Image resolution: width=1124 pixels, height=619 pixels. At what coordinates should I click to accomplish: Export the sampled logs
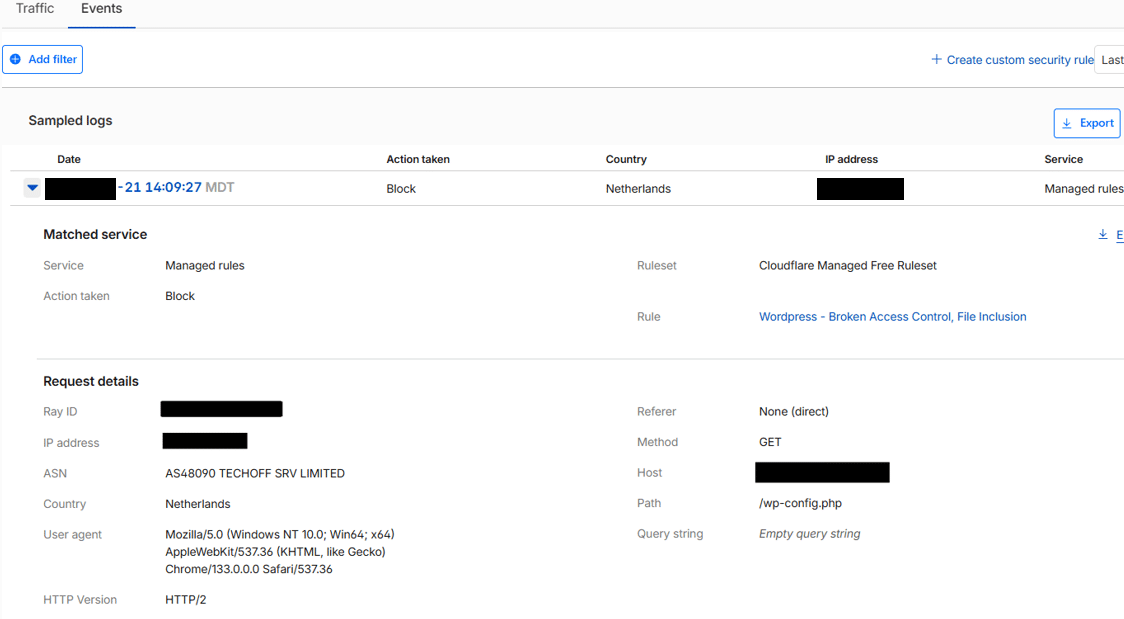[1087, 123]
